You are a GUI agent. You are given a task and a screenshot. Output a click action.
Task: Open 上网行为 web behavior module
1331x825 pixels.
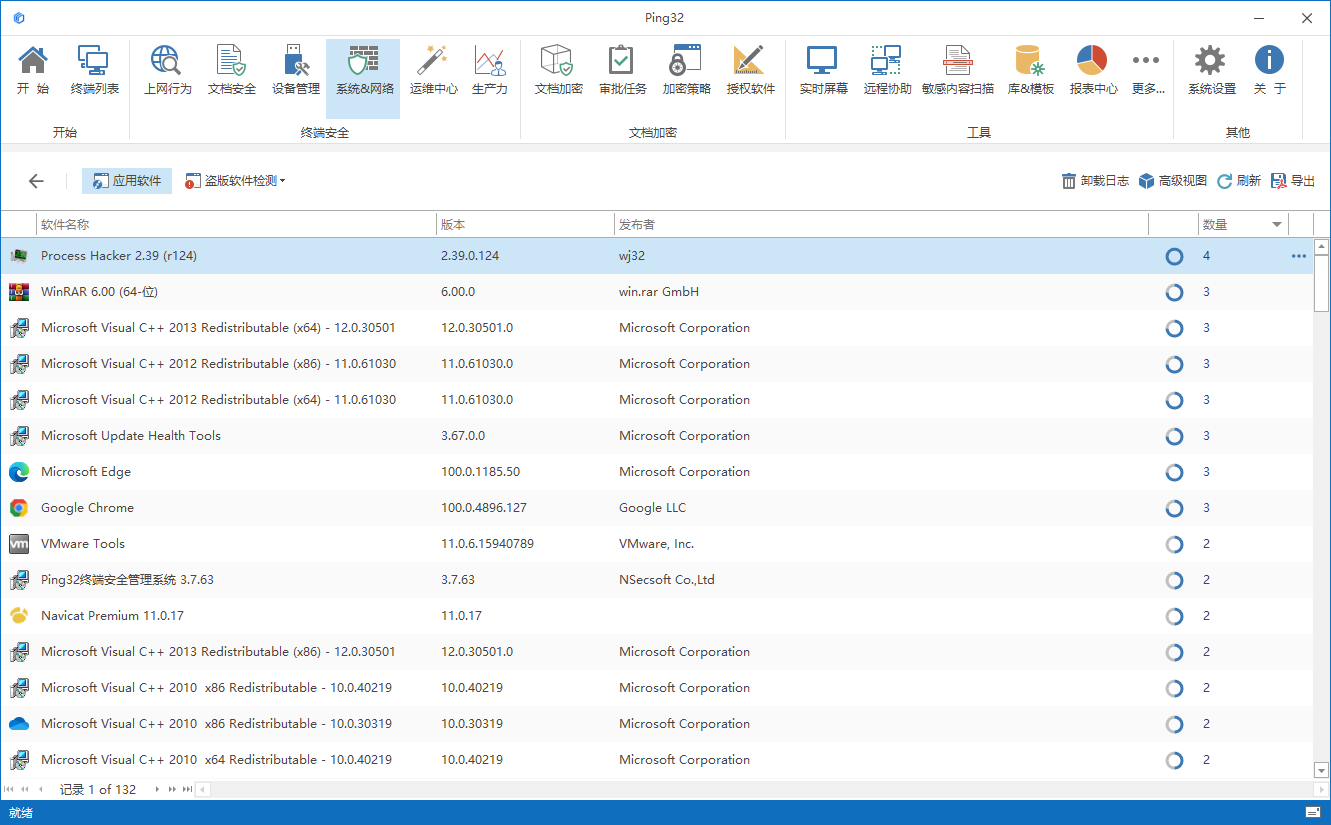(167, 71)
